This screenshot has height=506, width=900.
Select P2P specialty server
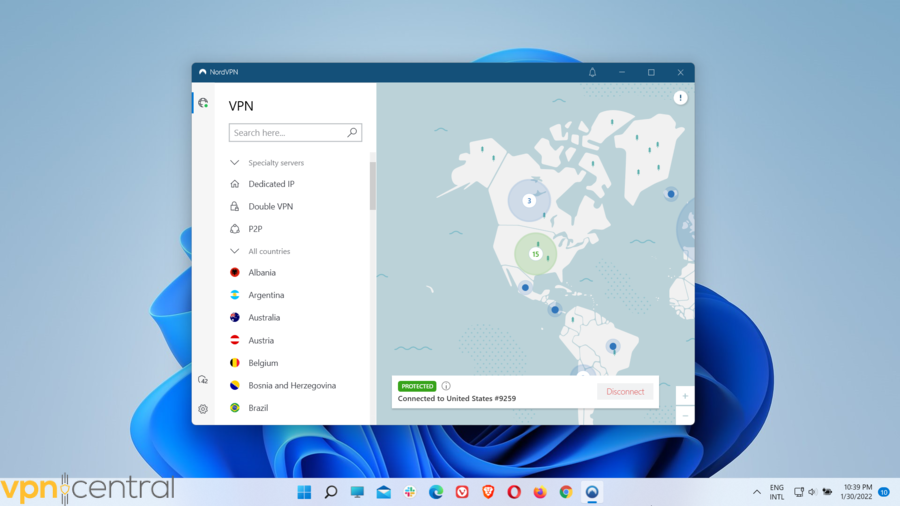point(255,229)
